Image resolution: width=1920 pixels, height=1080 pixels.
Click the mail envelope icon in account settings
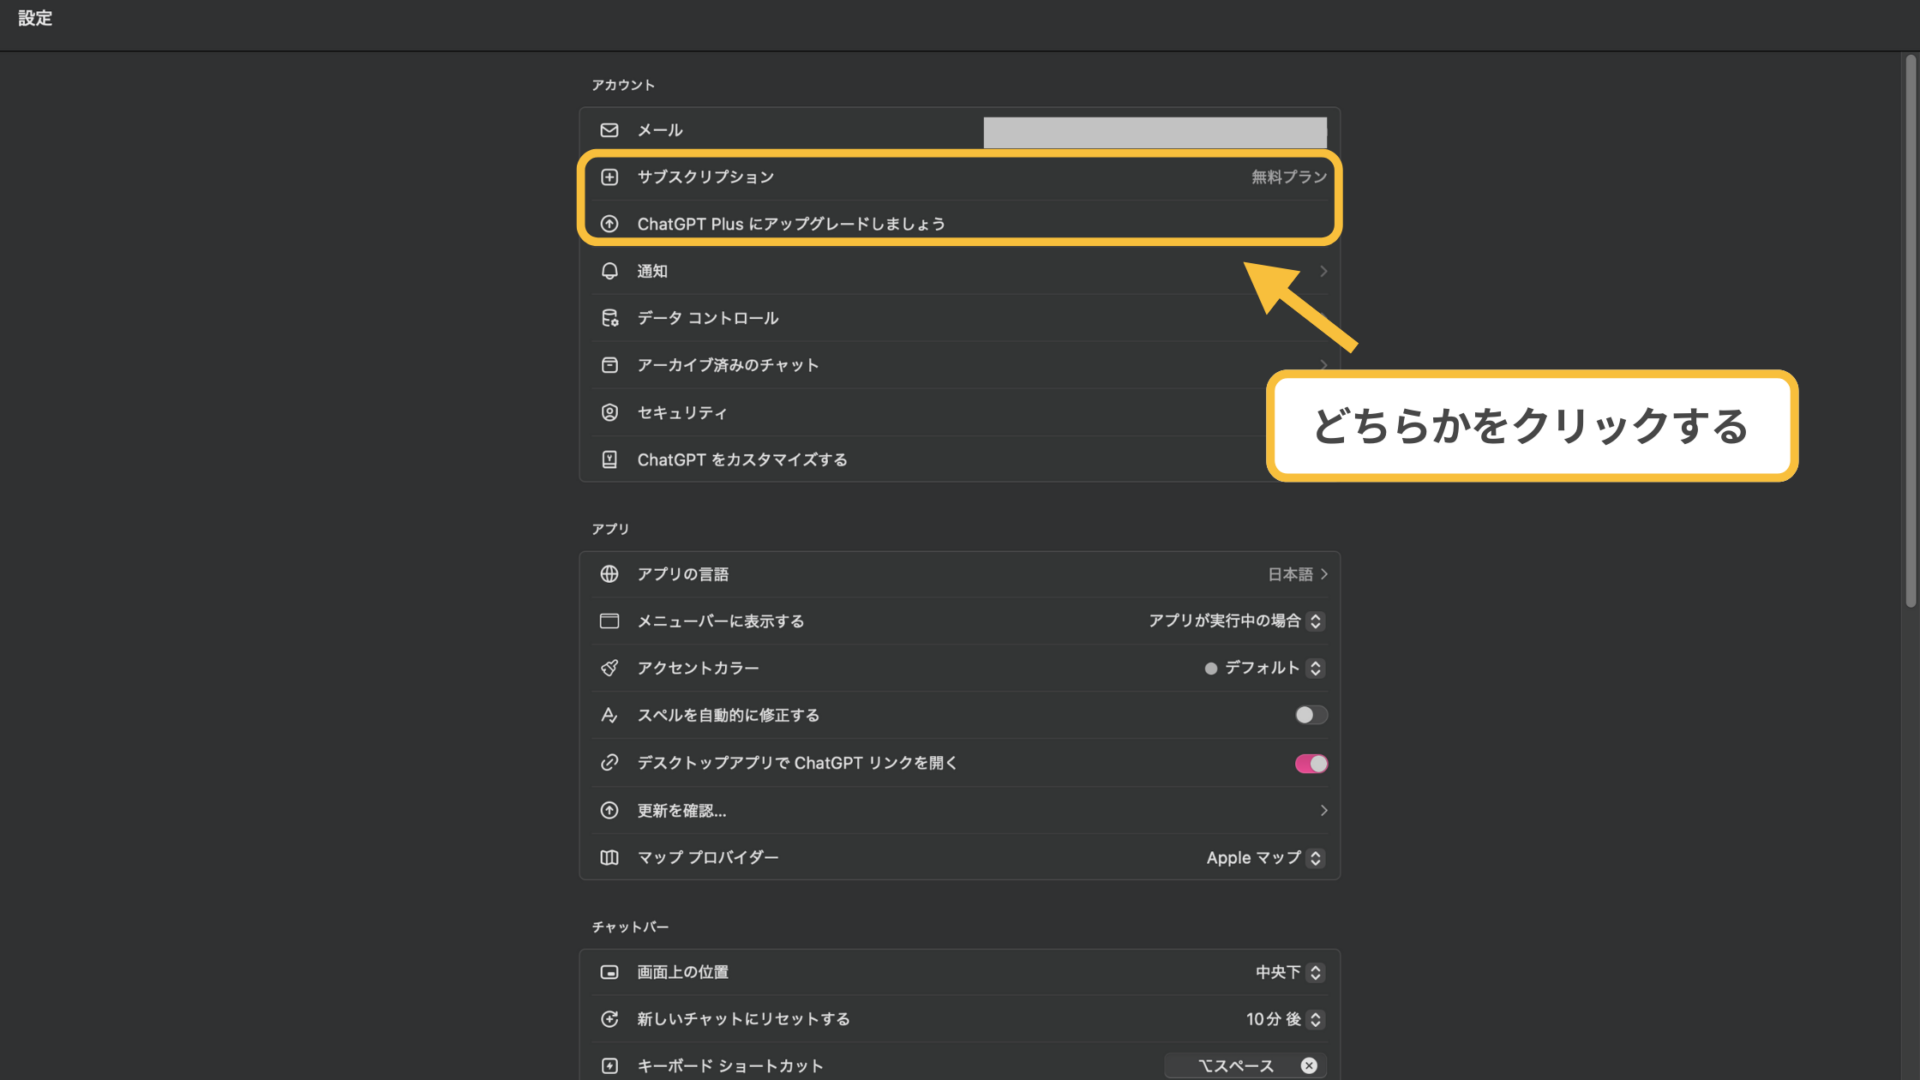click(610, 130)
